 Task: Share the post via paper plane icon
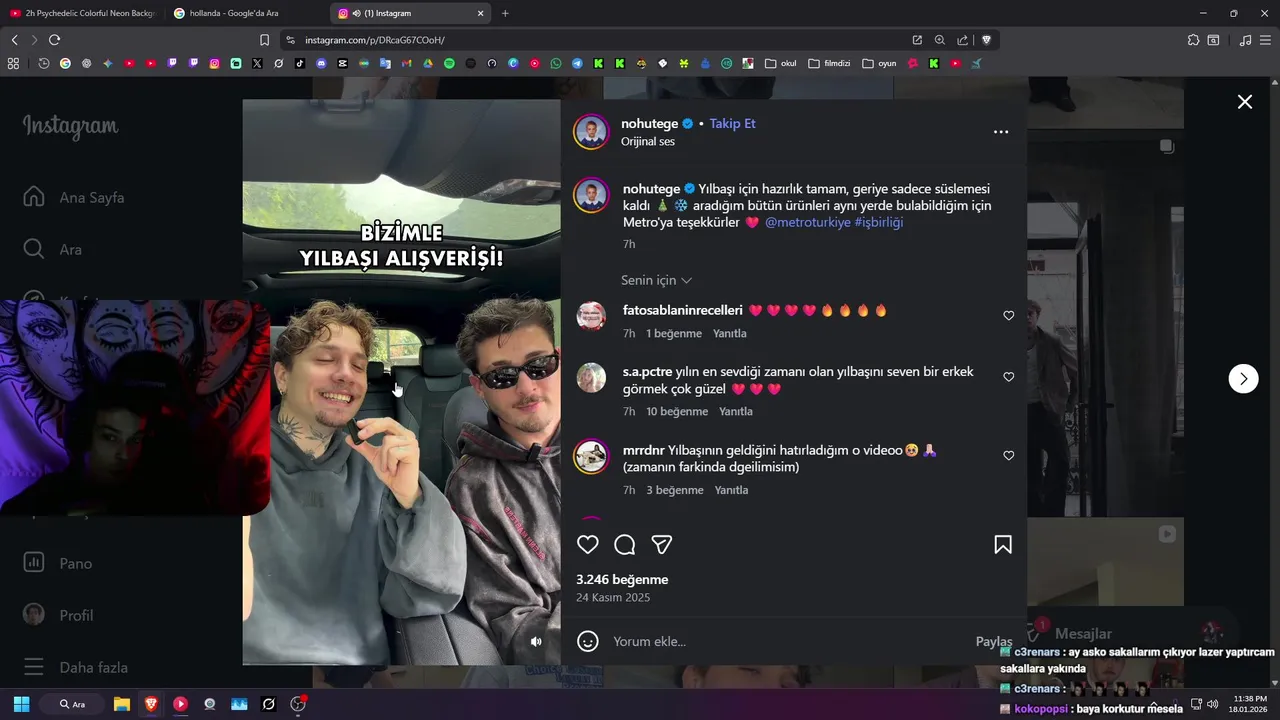click(661, 544)
